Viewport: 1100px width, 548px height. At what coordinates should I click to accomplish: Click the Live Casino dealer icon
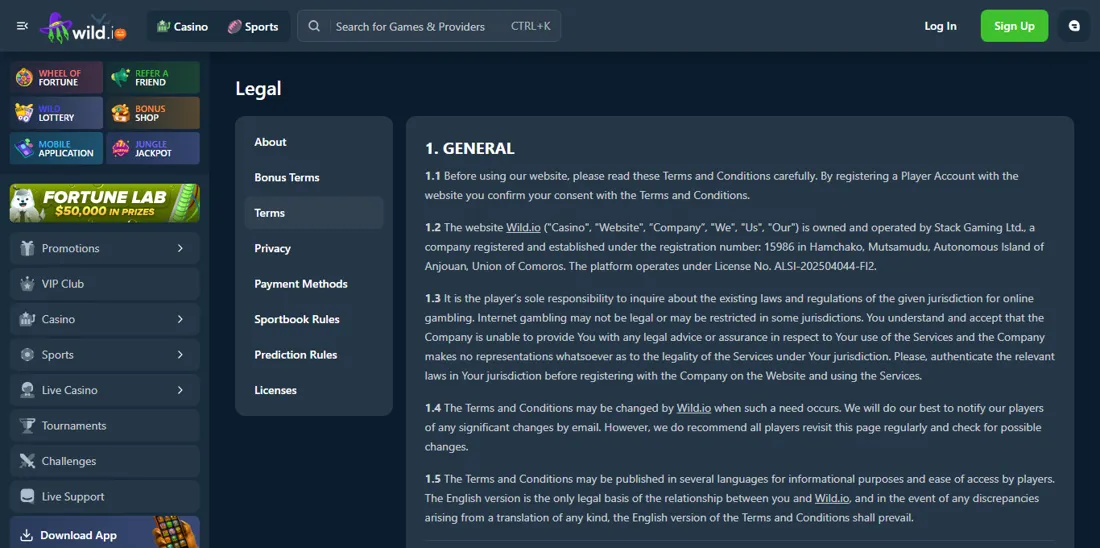pyautogui.click(x=27, y=390)
